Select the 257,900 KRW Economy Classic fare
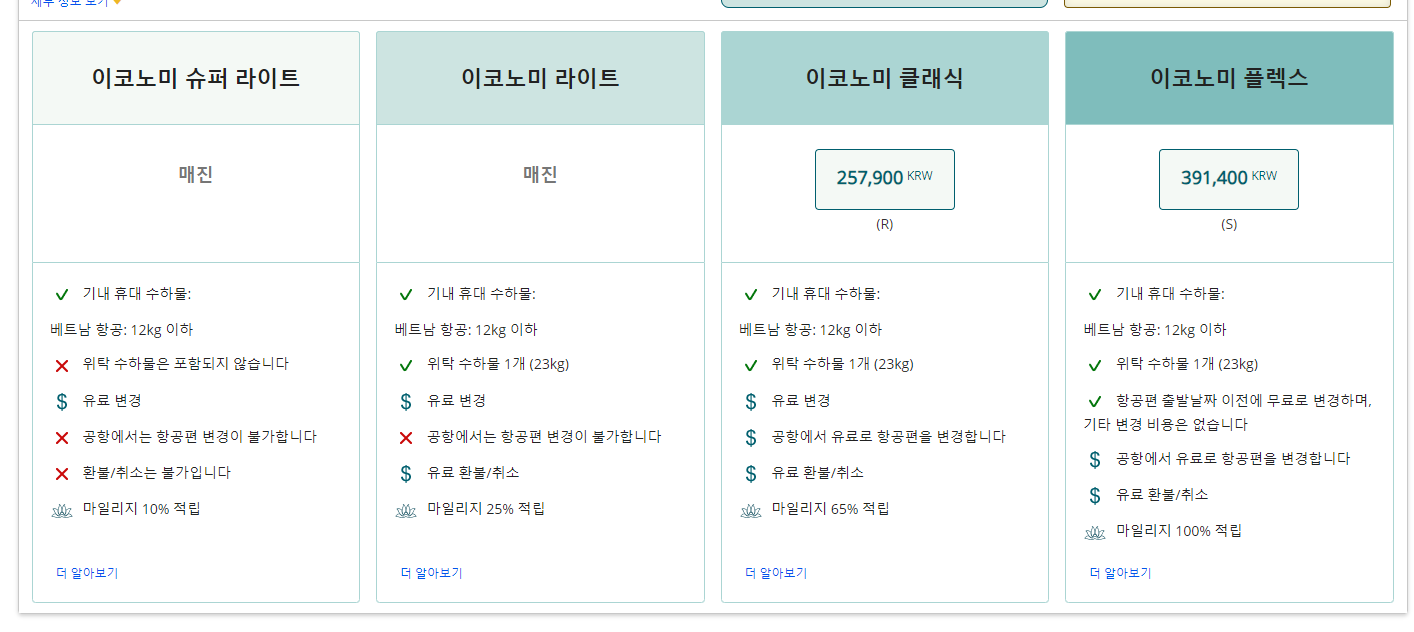Image resolution: width=1414 pixels, height=632 pixels. point(884,179)
